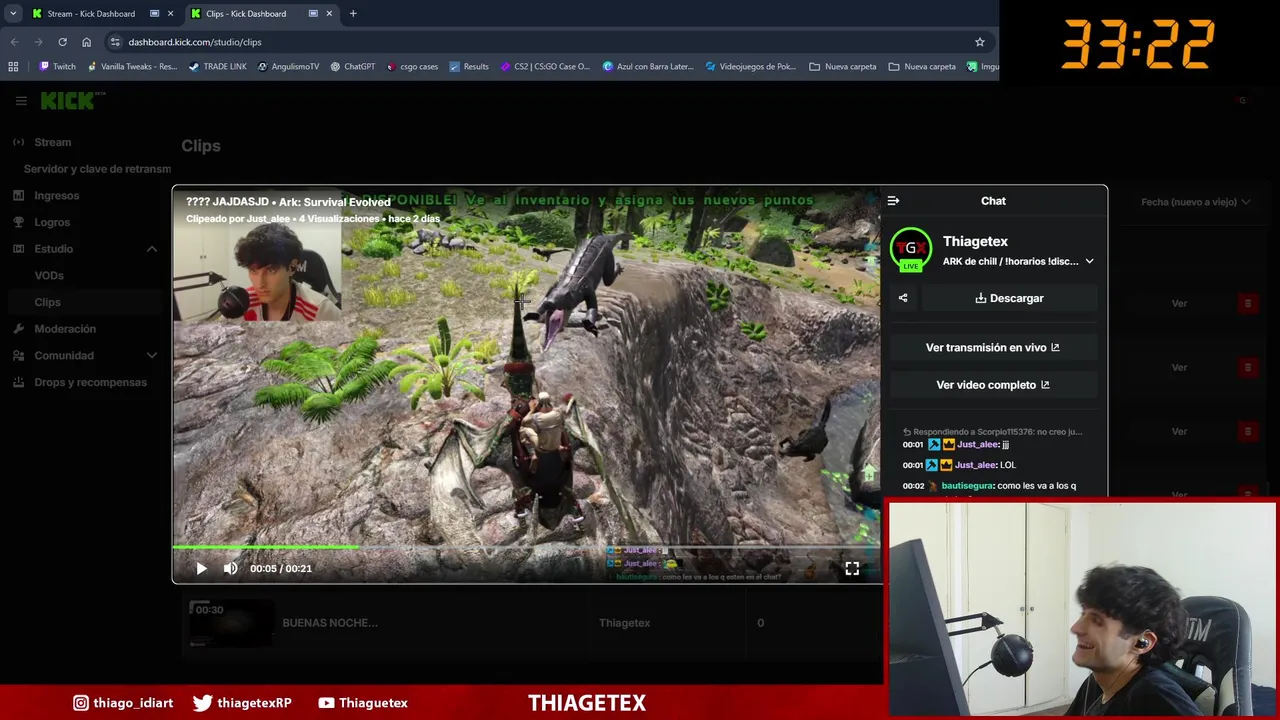The height and width of the screenshot is (720, 1280).
Task: Open the Vanilla Tweaks bookmark
Action: [x=131, y=67]
